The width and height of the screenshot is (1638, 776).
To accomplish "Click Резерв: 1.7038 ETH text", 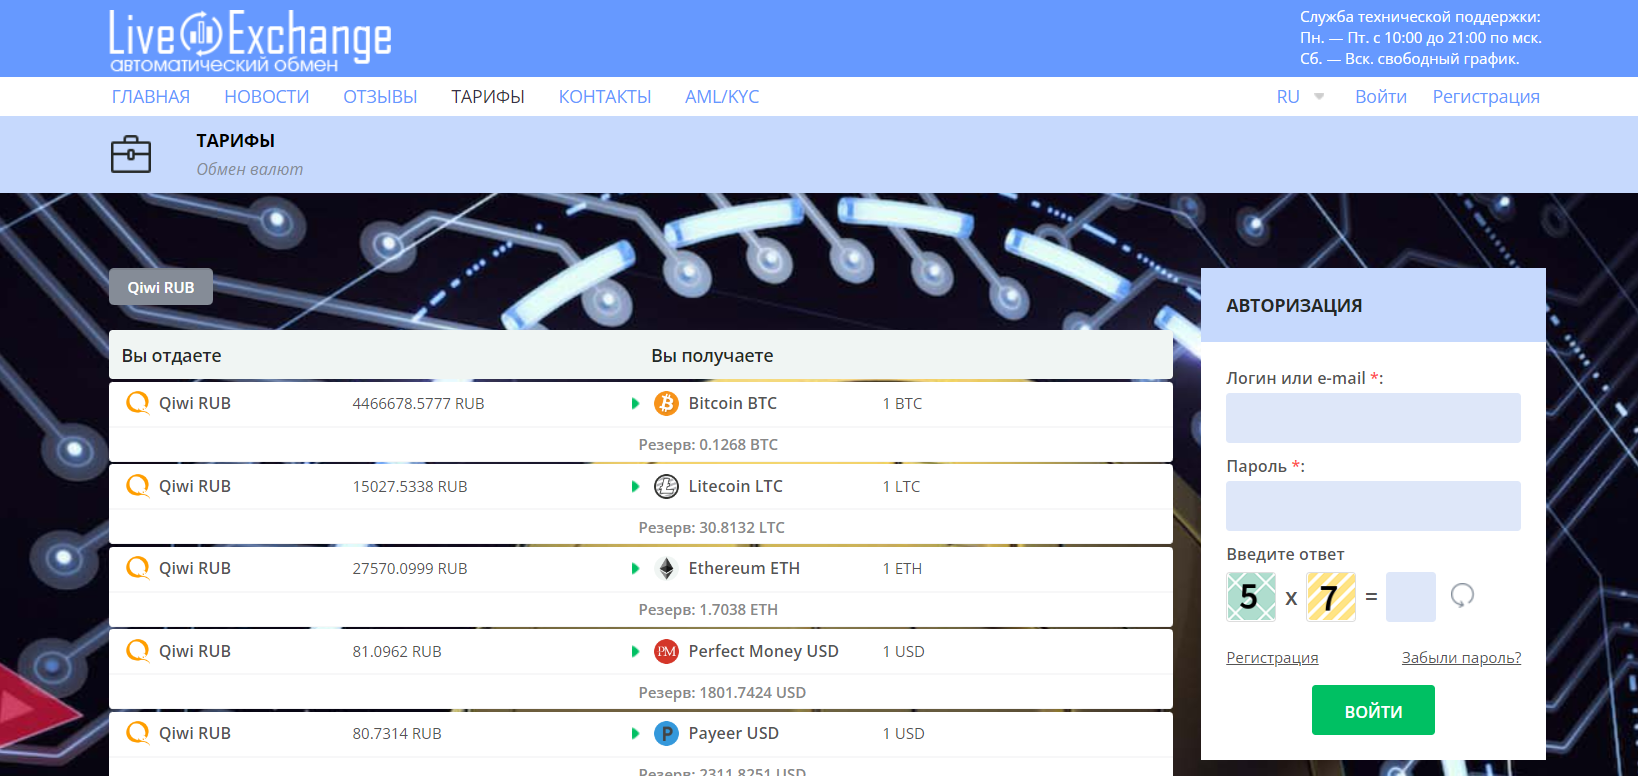I will (x=708, y=610).
